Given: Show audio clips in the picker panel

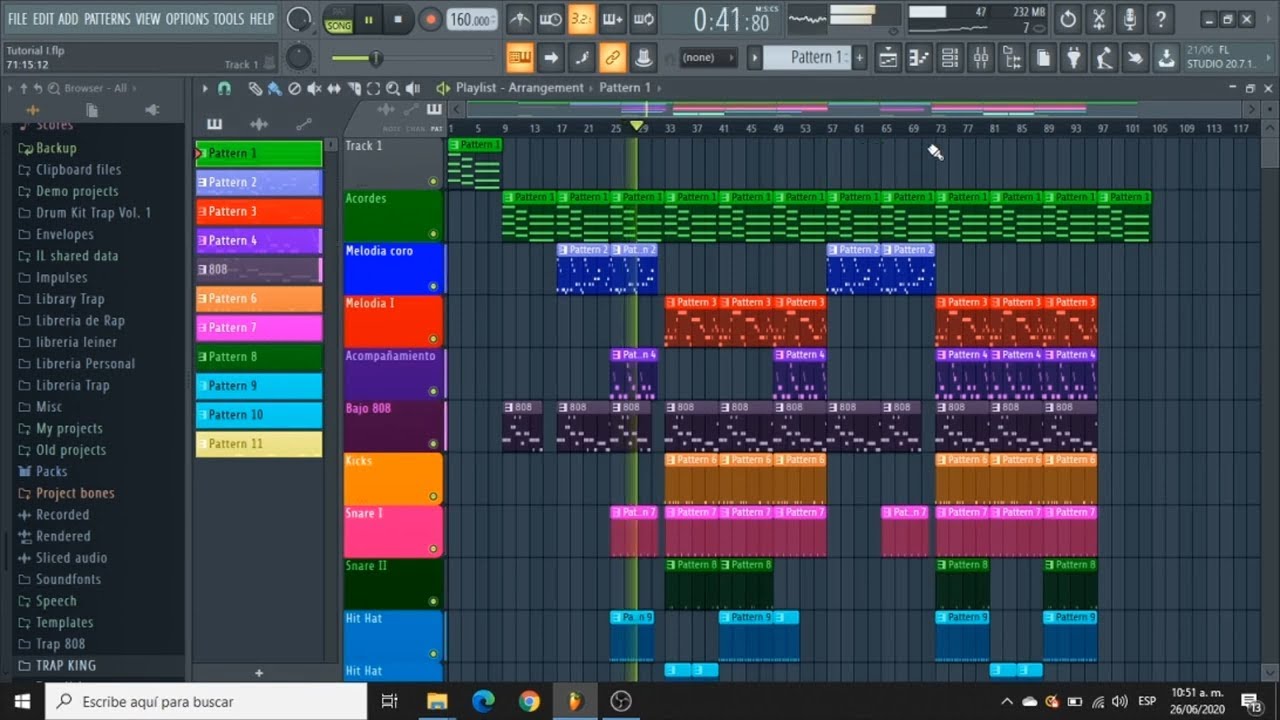Looking at the screenshot, I should [x=259, y=124].
